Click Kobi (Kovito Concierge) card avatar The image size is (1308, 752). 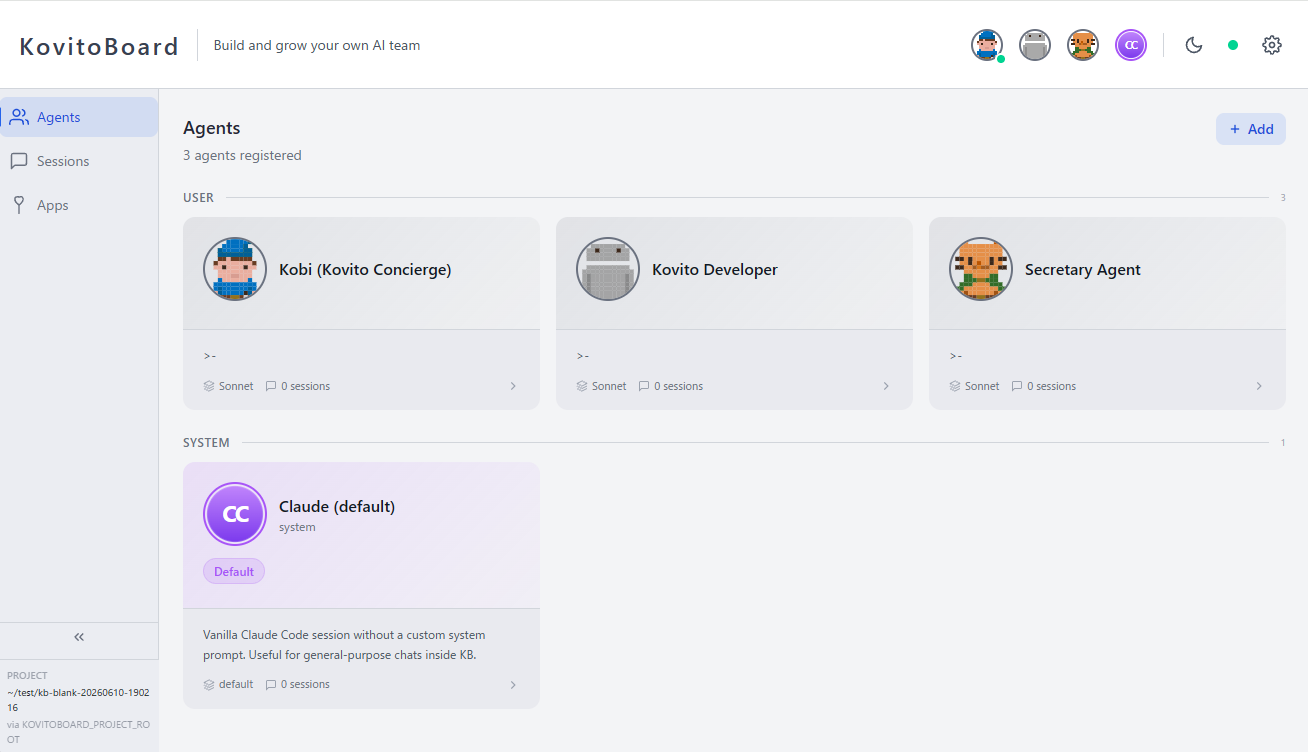tap(235, 269)
